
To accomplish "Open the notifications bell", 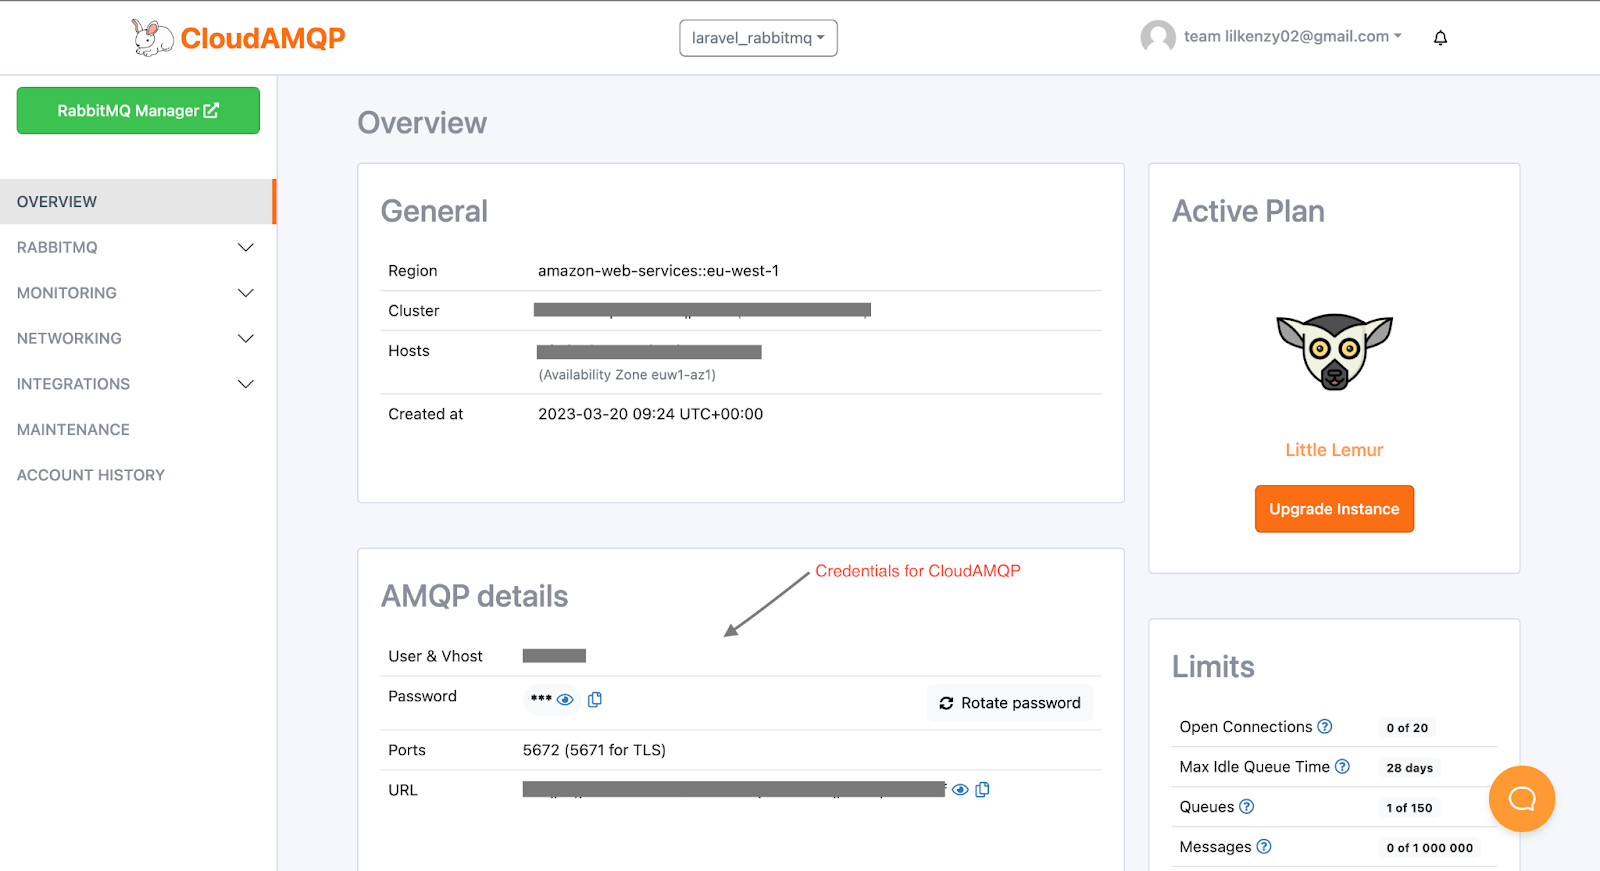I will pyautogui.click(x=1440, y=38).
